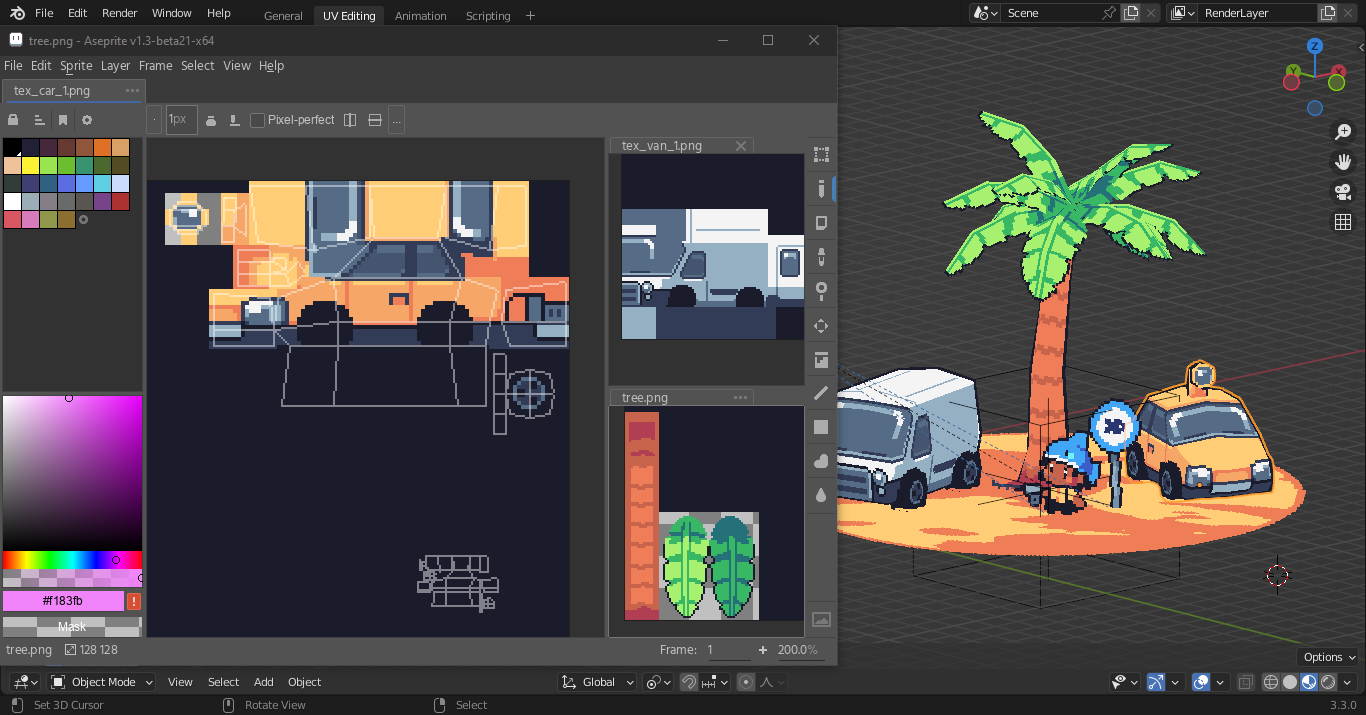Toggle the Pixel-perfect checkbox
Viewport: 1366px width, 715px height.
257,119
